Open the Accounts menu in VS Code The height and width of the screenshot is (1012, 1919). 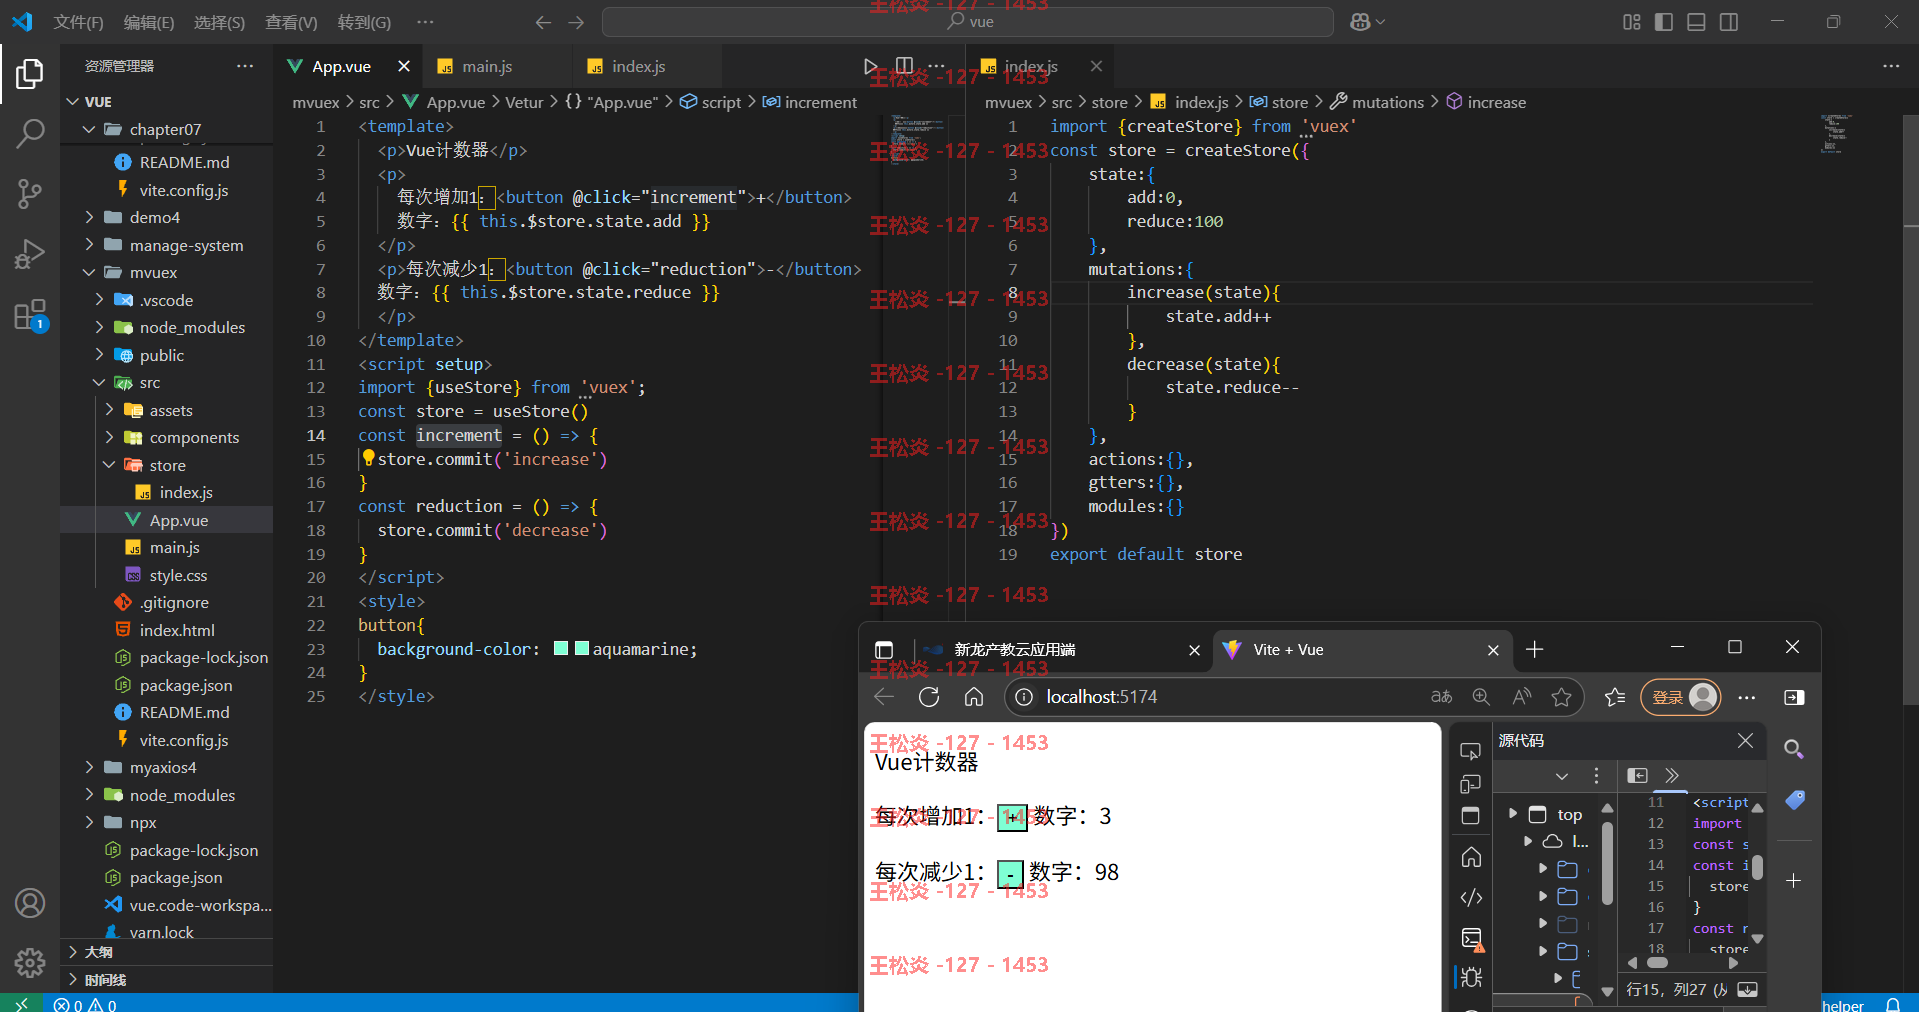point(30,903)
